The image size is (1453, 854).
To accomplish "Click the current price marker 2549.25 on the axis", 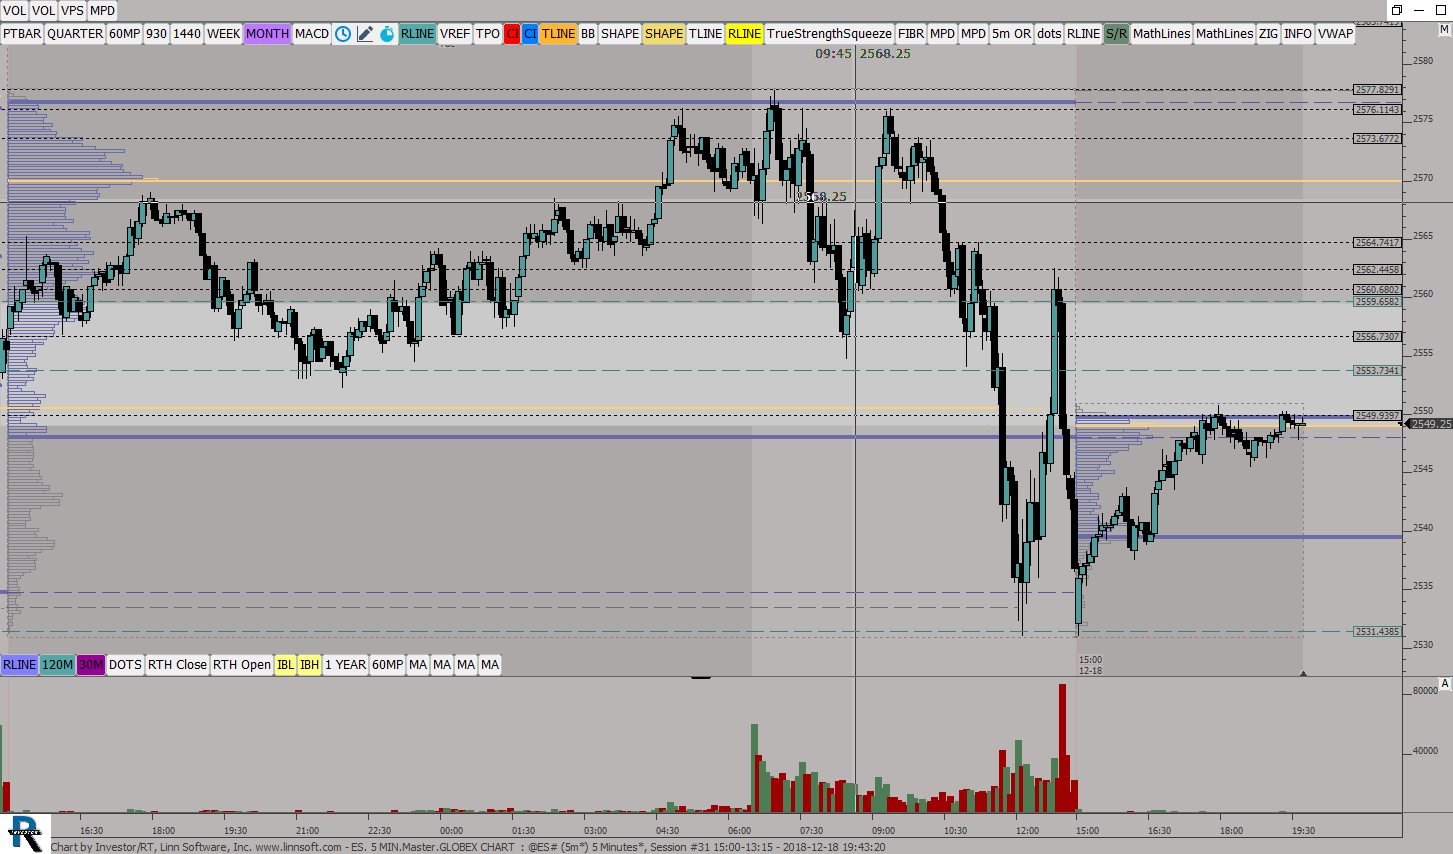I will coord(1430,424).
